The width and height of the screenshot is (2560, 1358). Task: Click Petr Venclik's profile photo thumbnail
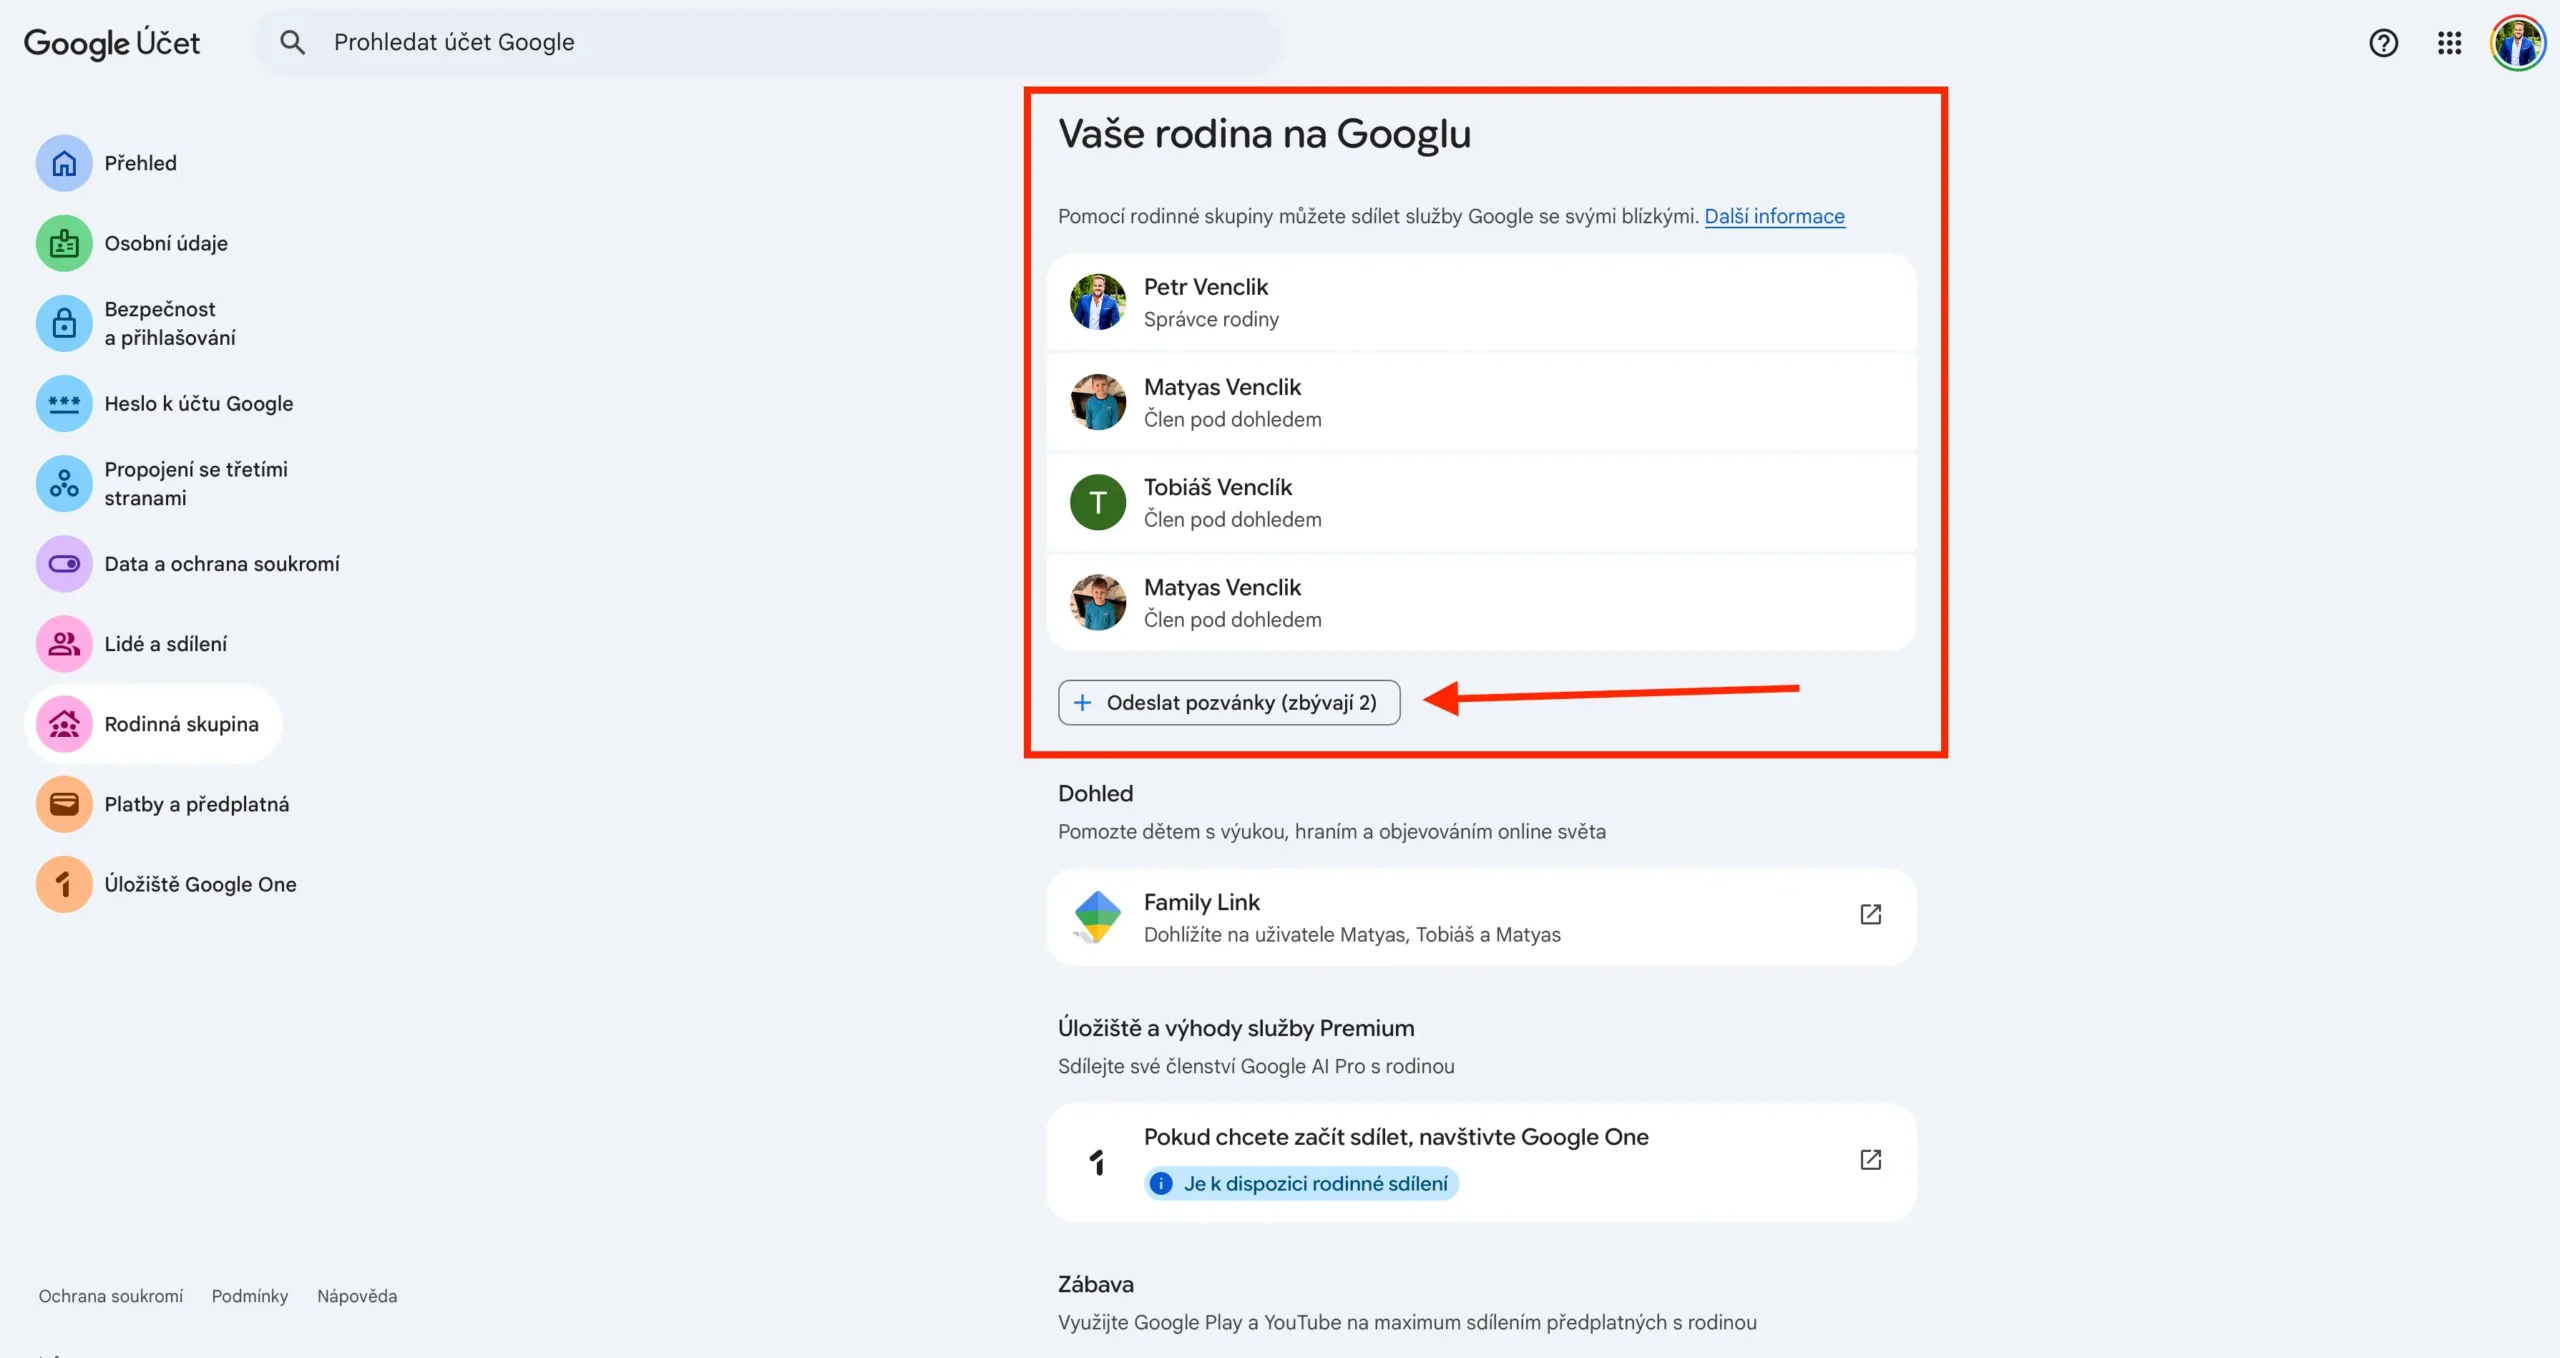click(1097, 302)
